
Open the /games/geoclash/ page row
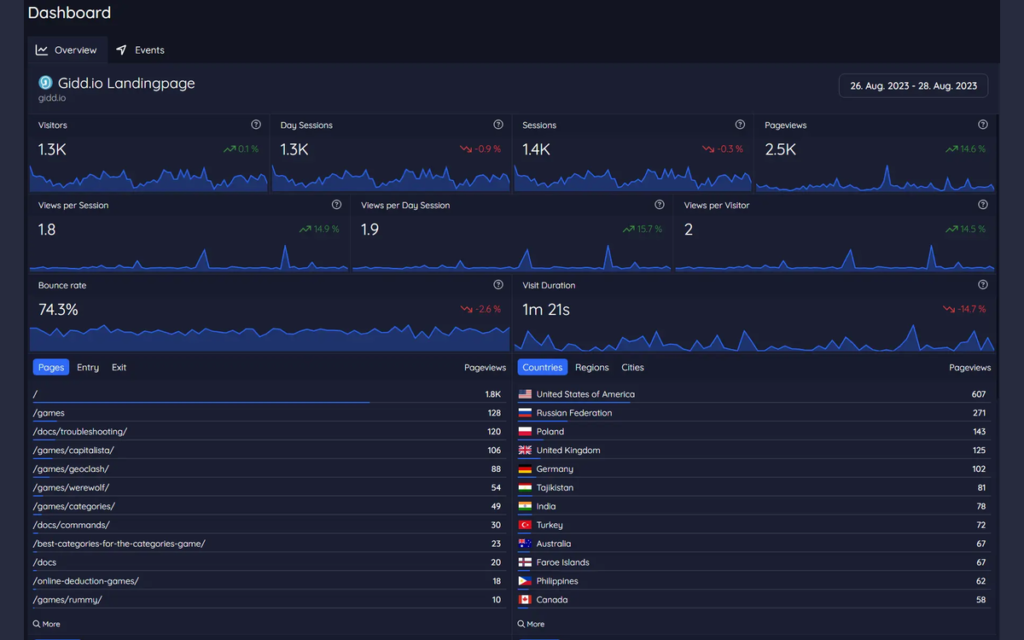pyautogui.click(x=267, y=469)
